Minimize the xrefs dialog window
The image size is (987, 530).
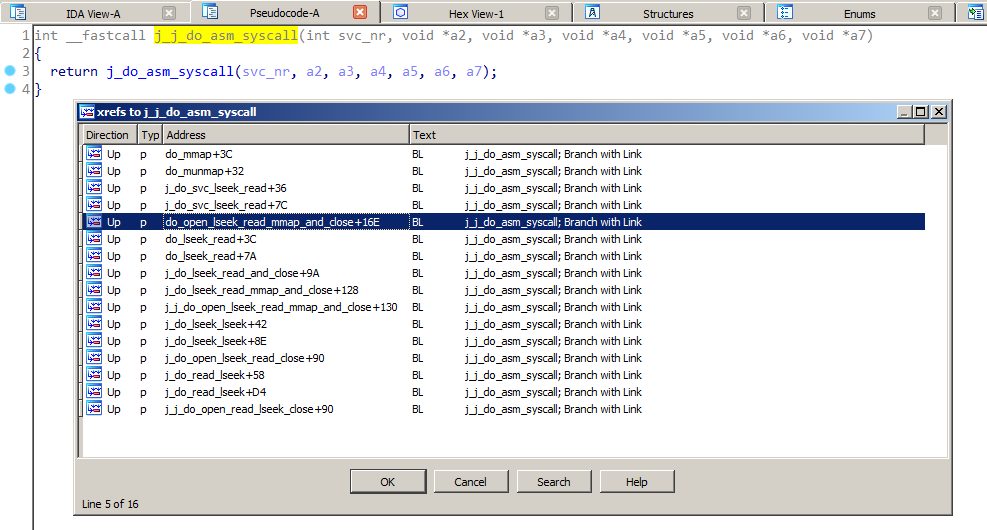(x=905, y=111)
